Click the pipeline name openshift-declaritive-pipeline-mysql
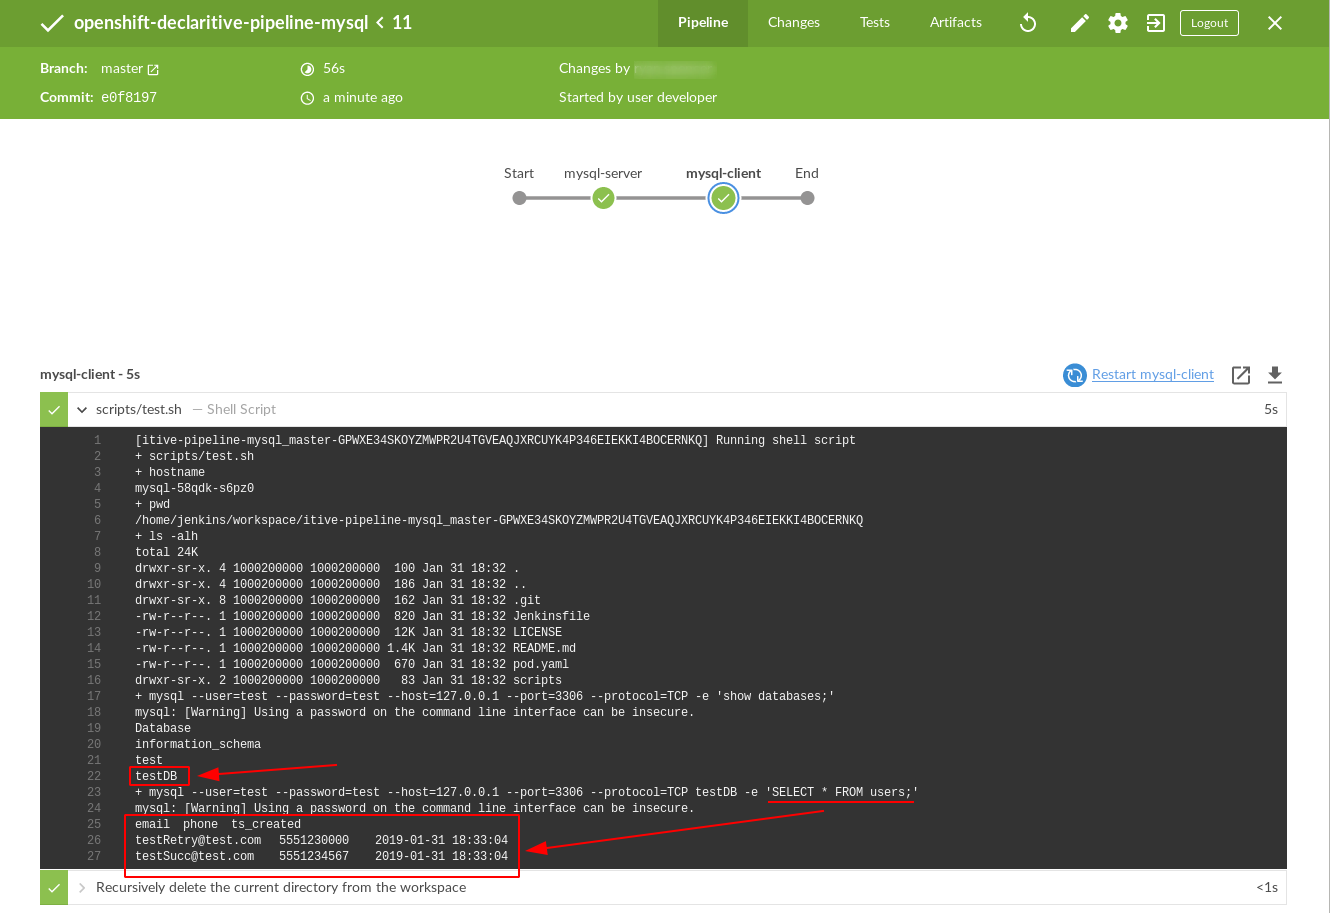Viewport: 1330px width, 913px height. [221, 23]
